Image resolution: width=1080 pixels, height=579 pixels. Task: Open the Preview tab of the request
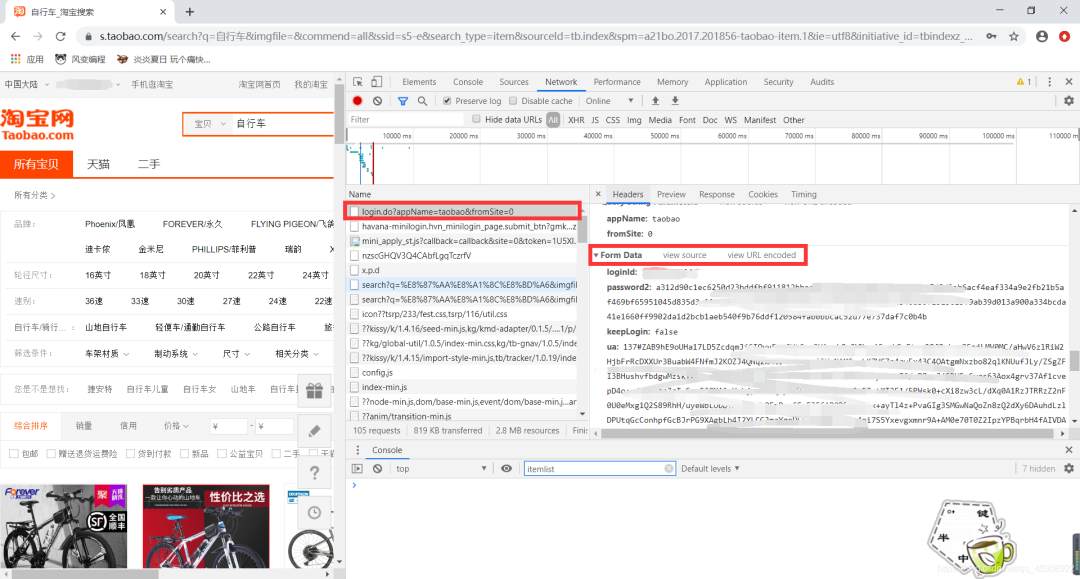(671, 195)
